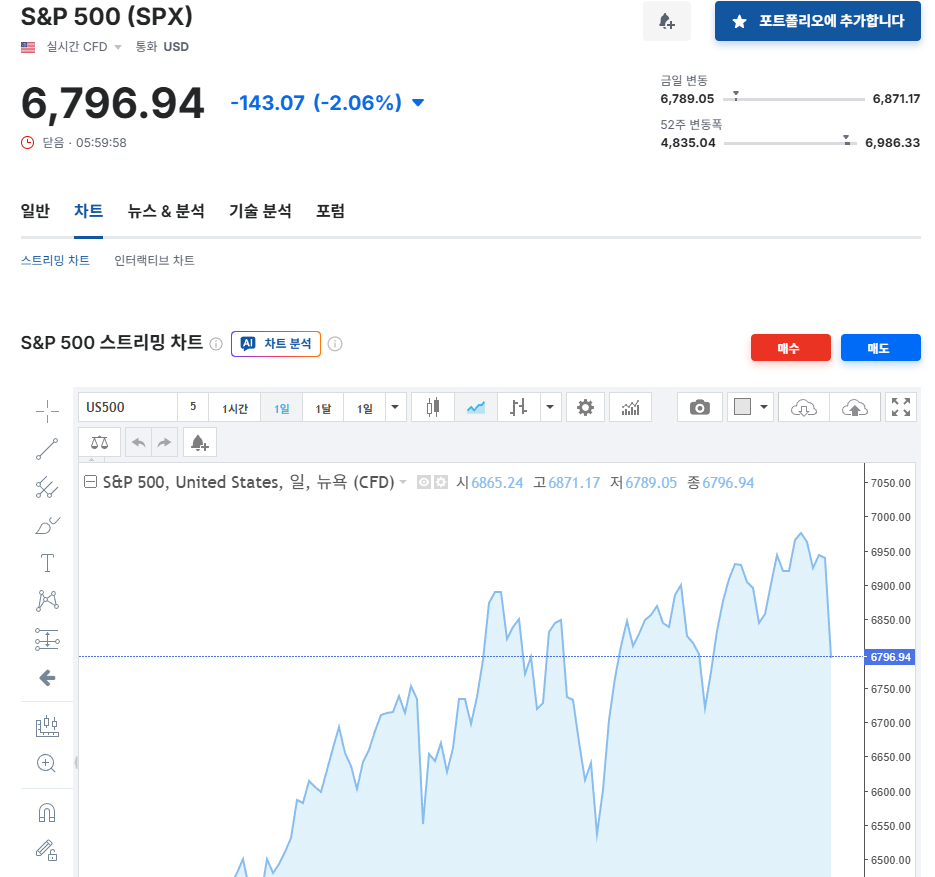Viewport: 935px width, 877px height.
Task: Open series settings gear in legend
Action: tap(441, 482)
